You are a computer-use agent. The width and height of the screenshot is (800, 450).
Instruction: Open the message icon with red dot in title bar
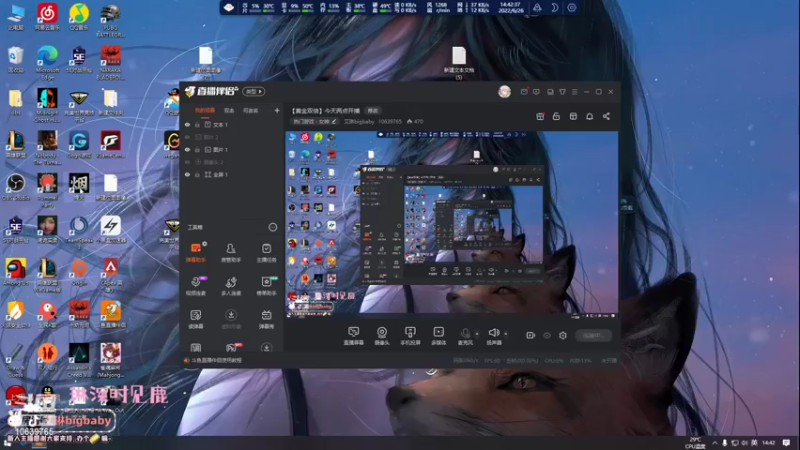click(x=524, y=92)
